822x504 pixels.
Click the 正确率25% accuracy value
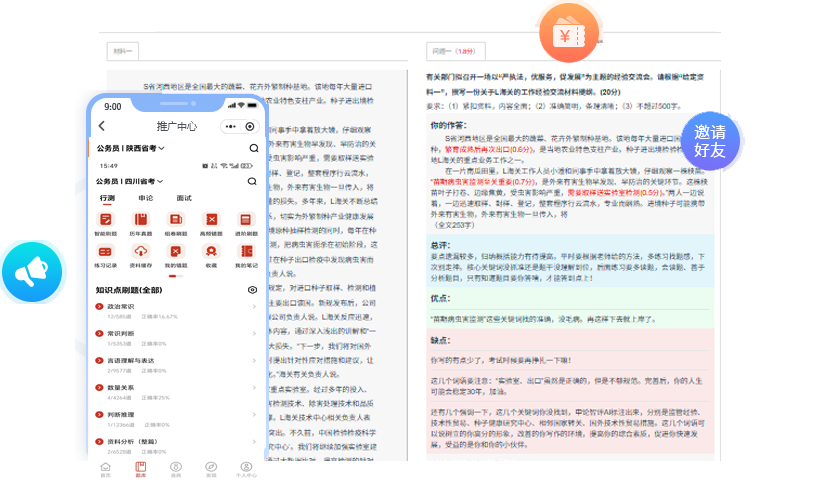pos(155,398)
